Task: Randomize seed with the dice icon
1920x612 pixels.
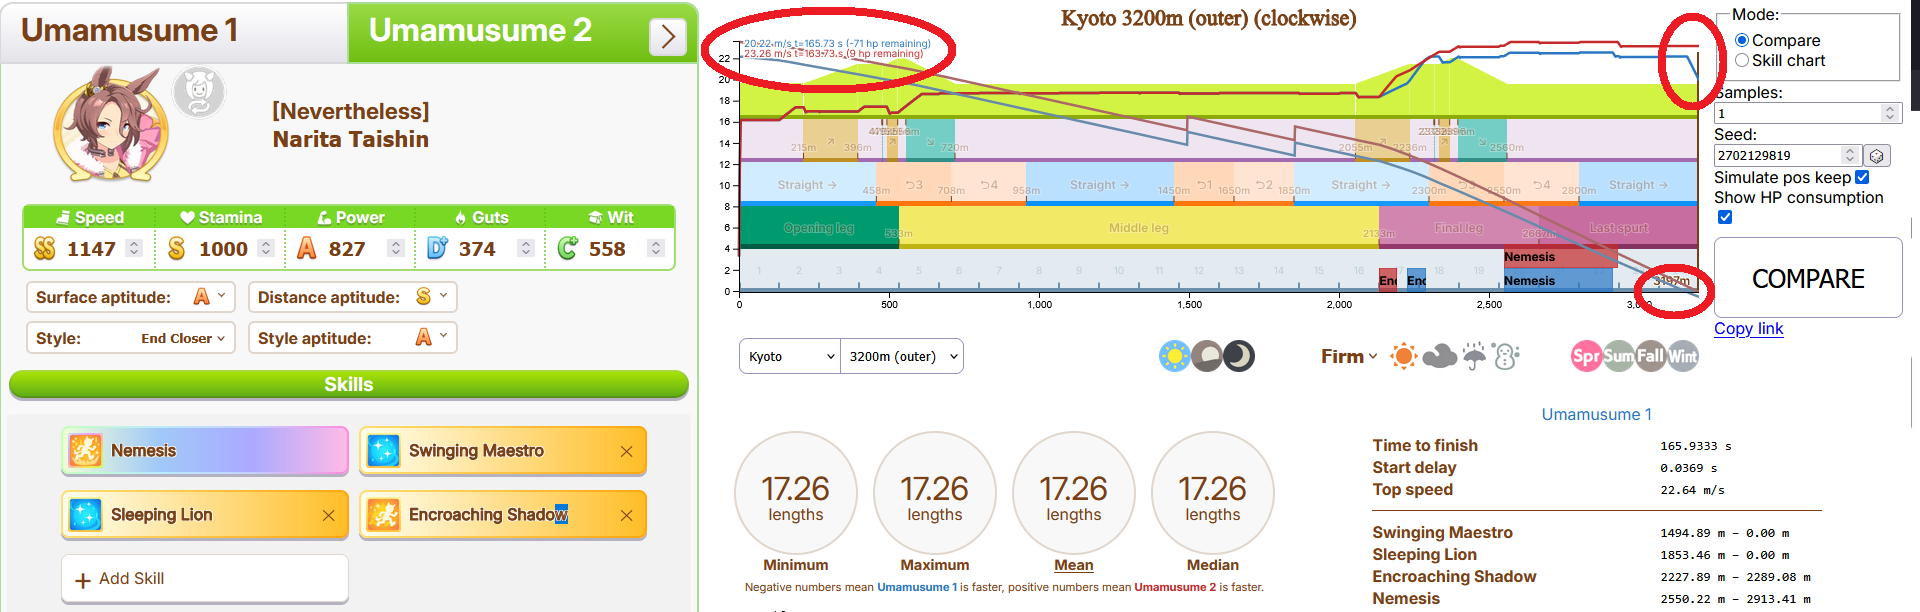Action: [1877, 155]
